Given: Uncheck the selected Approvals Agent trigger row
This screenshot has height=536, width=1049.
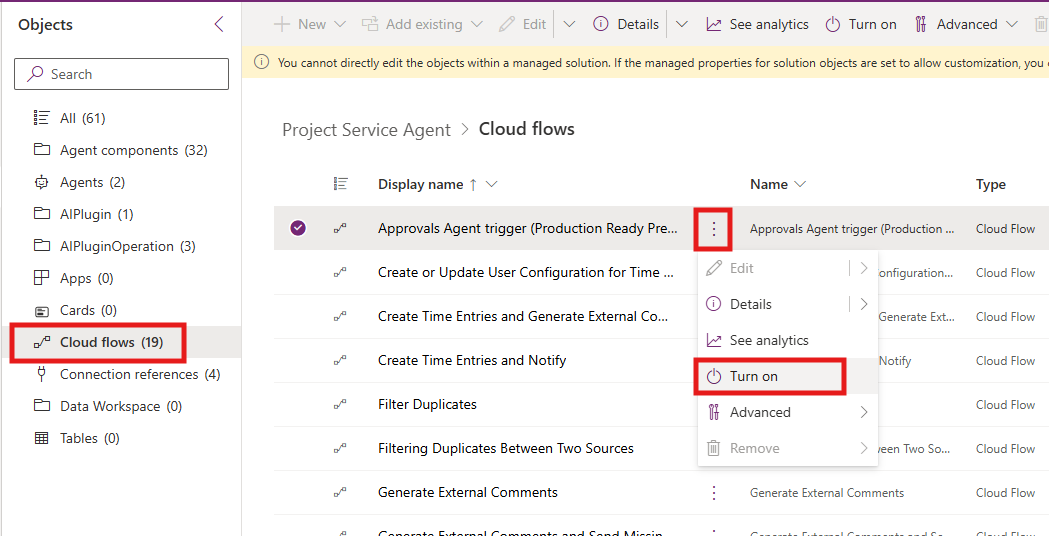Looking at the screenshot, I should tap(298, 229).
